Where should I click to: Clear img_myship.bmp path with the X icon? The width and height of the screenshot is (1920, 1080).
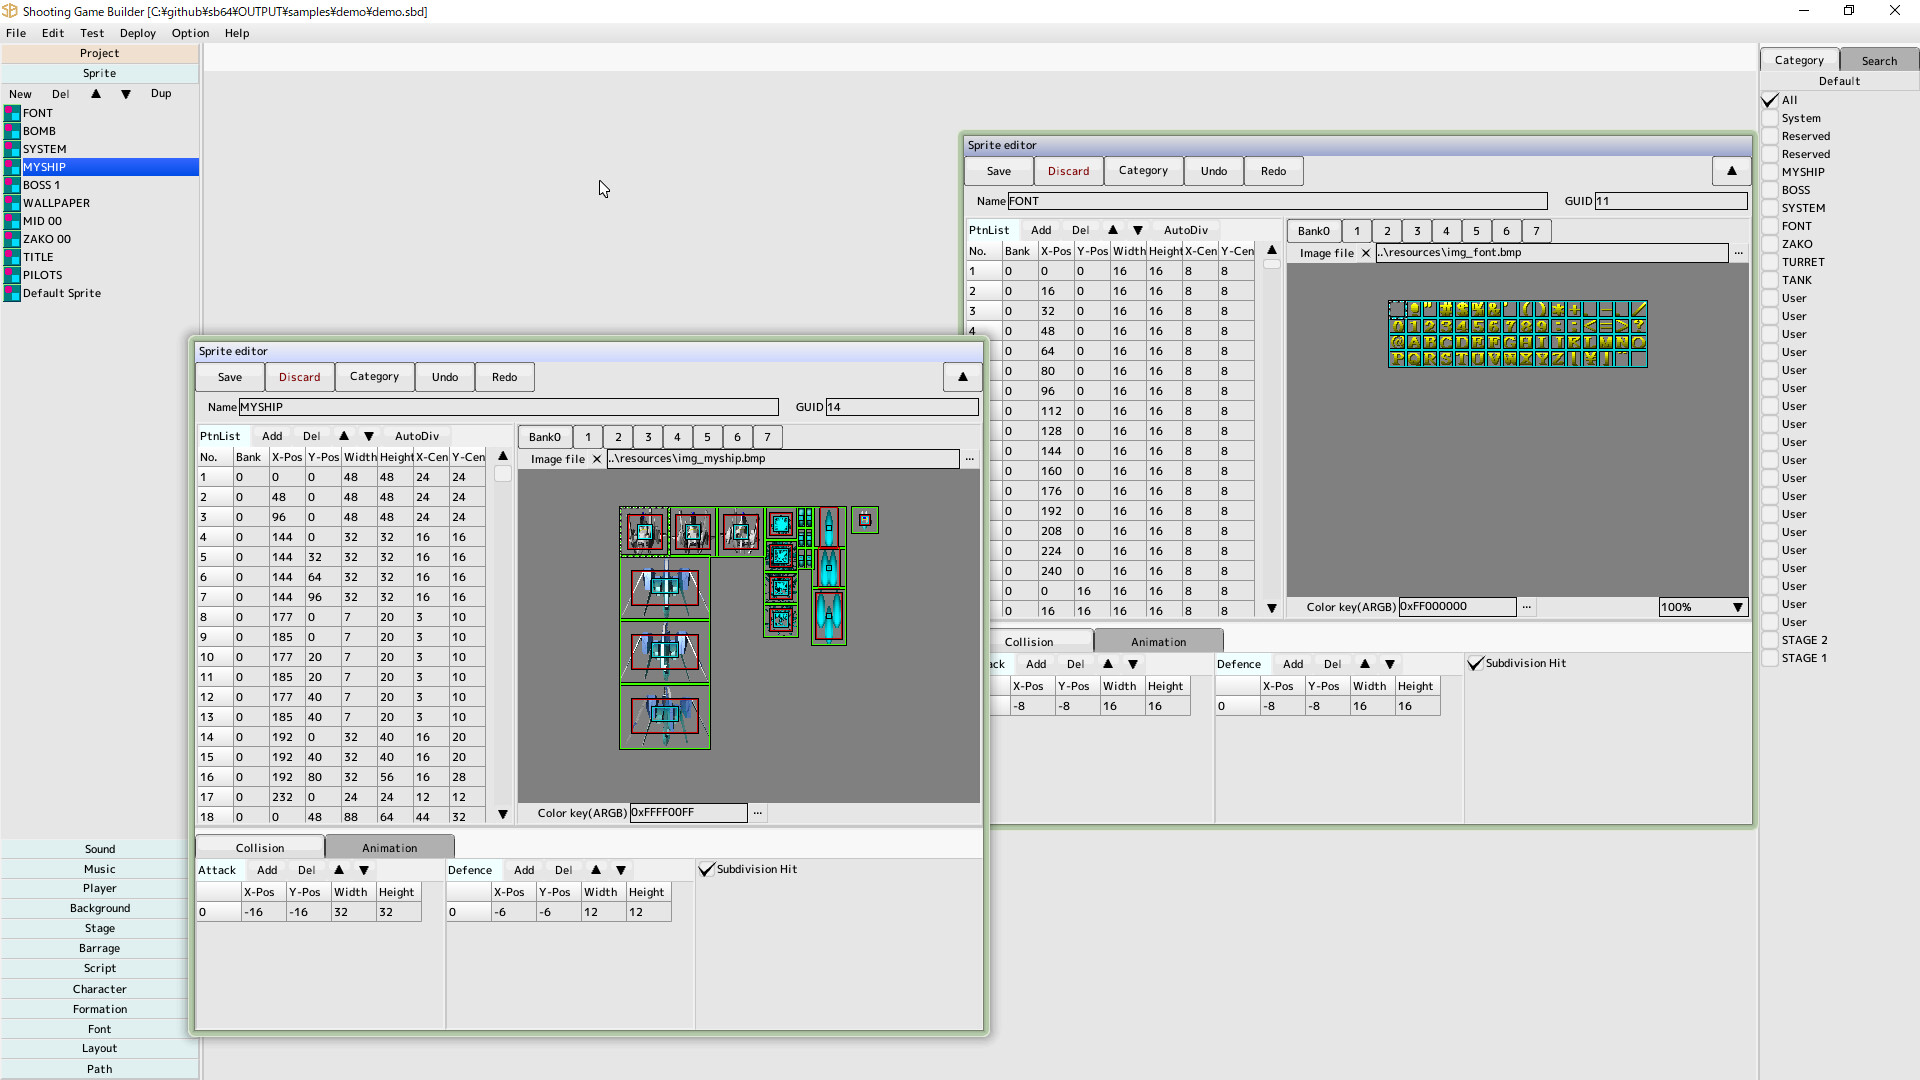pos(597,459)
